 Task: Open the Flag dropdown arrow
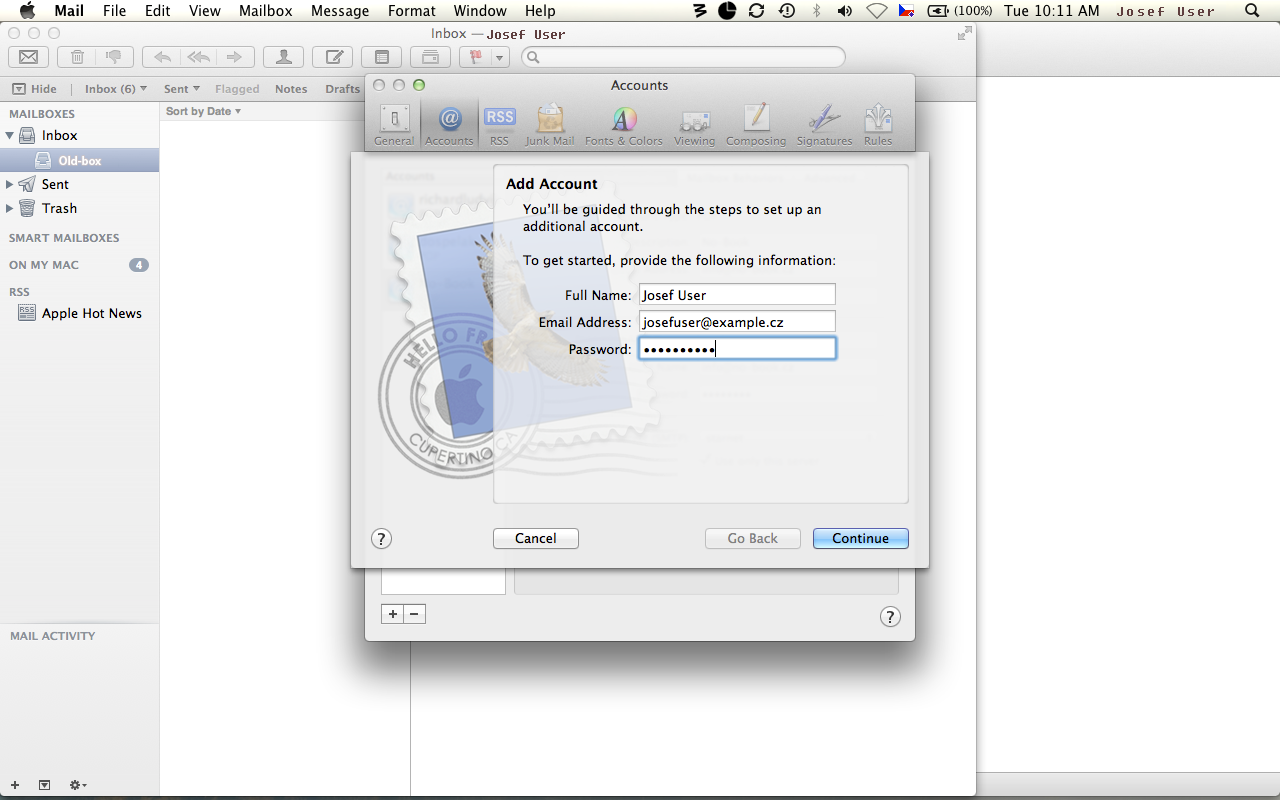500,57
